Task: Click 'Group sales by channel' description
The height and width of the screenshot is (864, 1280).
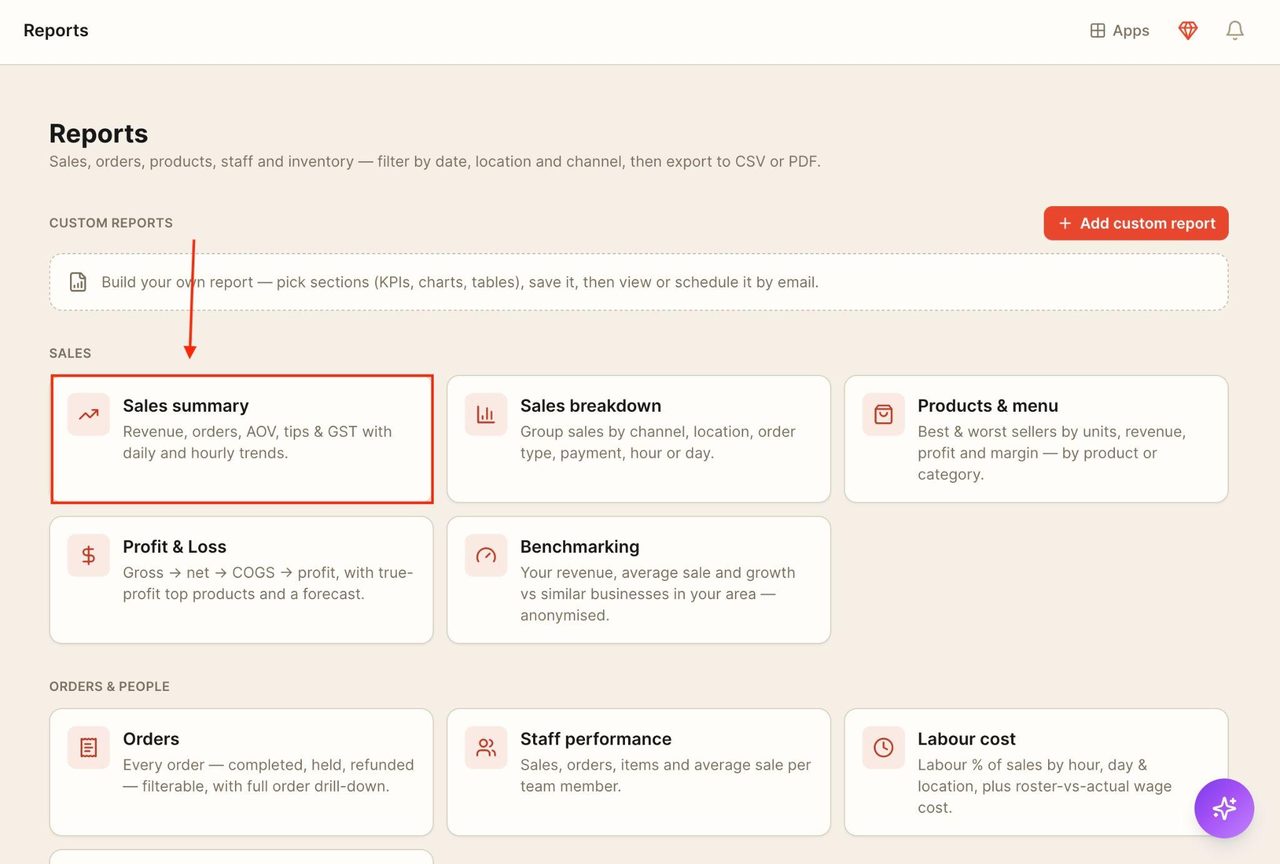Action: click(658, 442)
